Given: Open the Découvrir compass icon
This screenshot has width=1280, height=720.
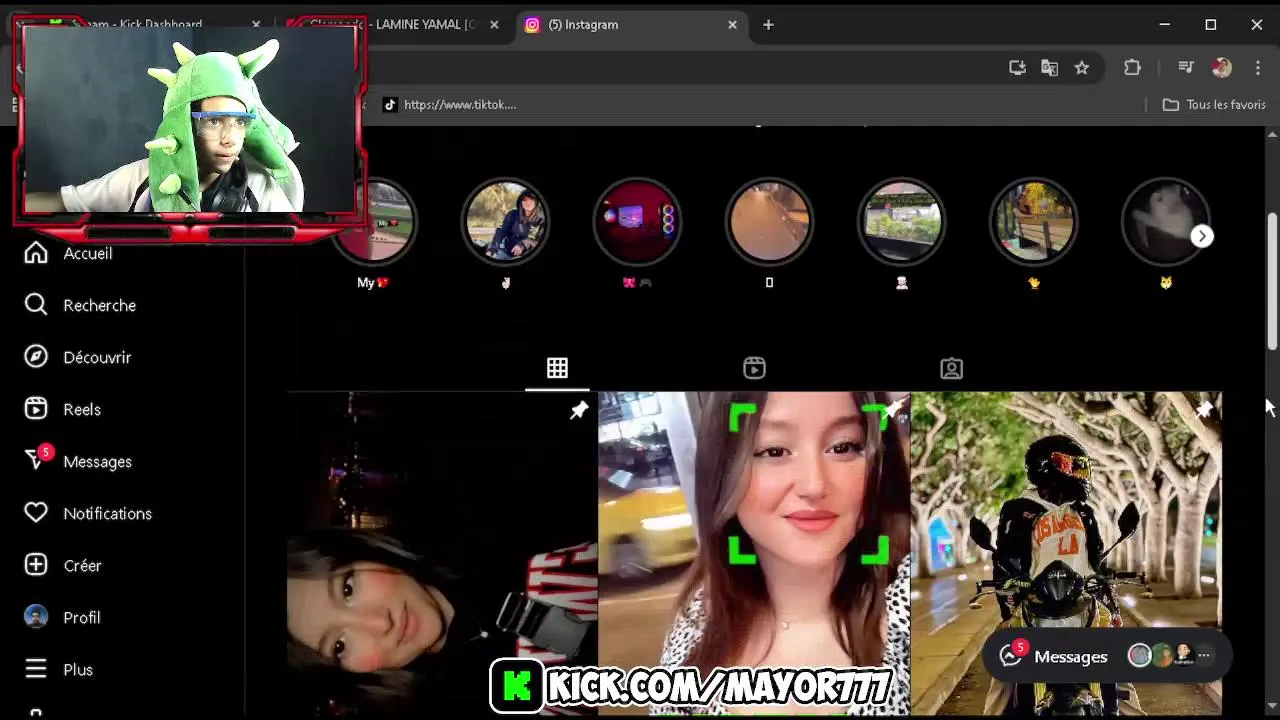Looking at the screenshot, I should click(36, 357).
